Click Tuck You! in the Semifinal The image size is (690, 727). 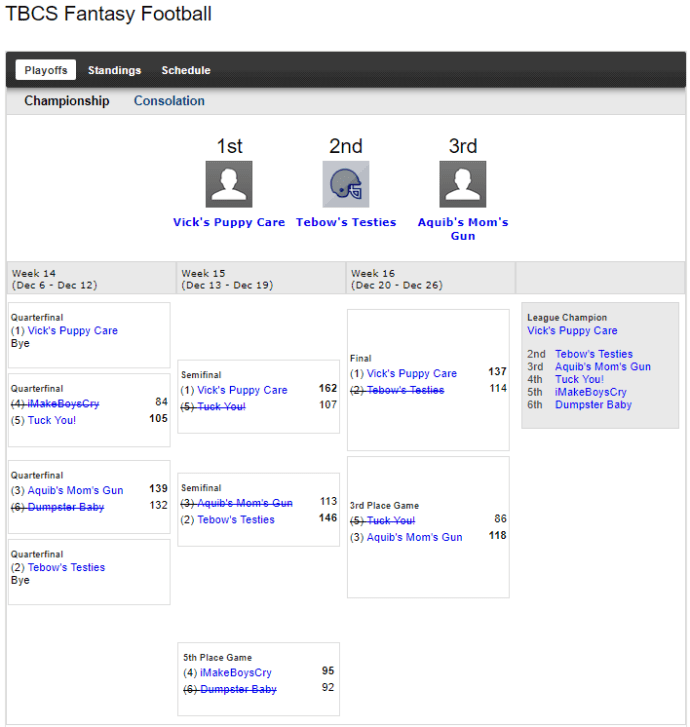(222, 407)
